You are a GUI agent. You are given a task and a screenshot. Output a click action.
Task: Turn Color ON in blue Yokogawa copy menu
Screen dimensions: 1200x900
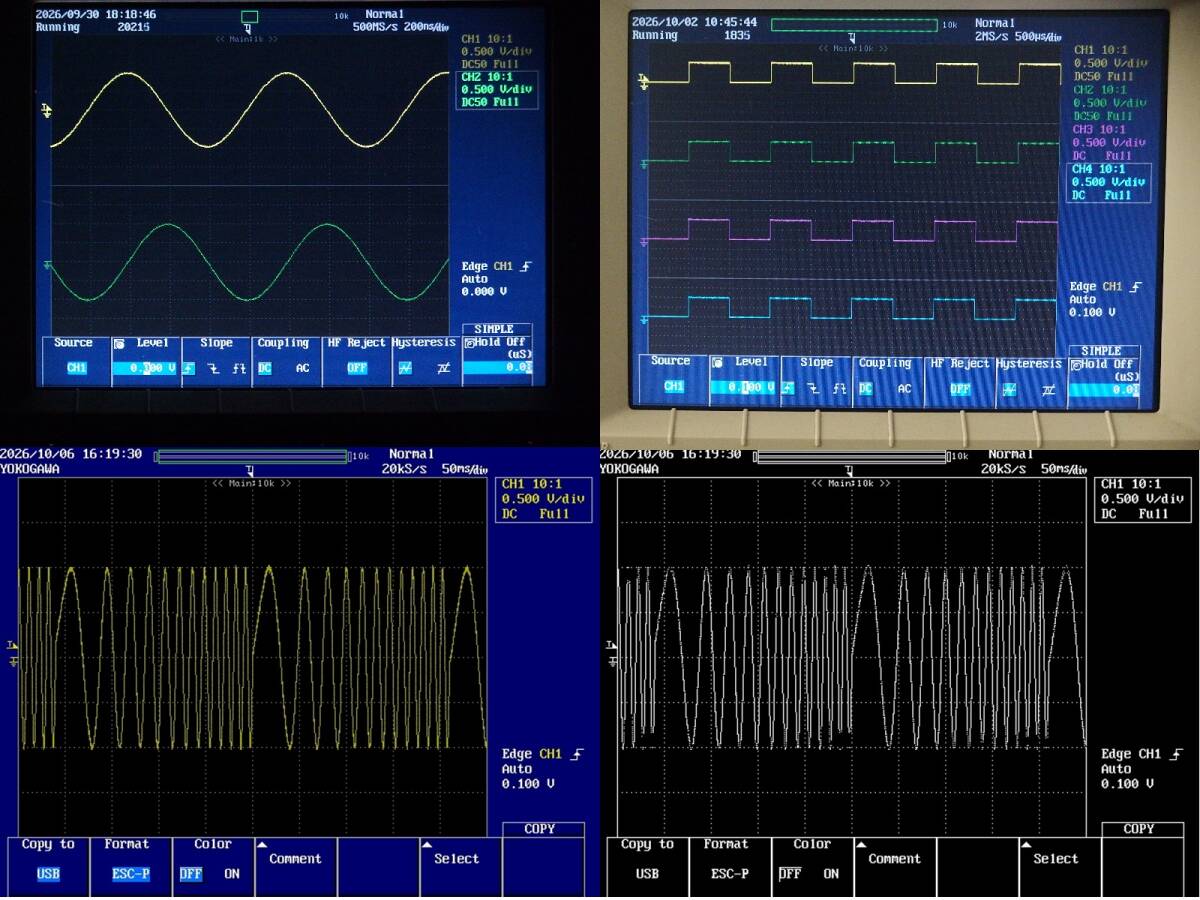pos(232,874)
